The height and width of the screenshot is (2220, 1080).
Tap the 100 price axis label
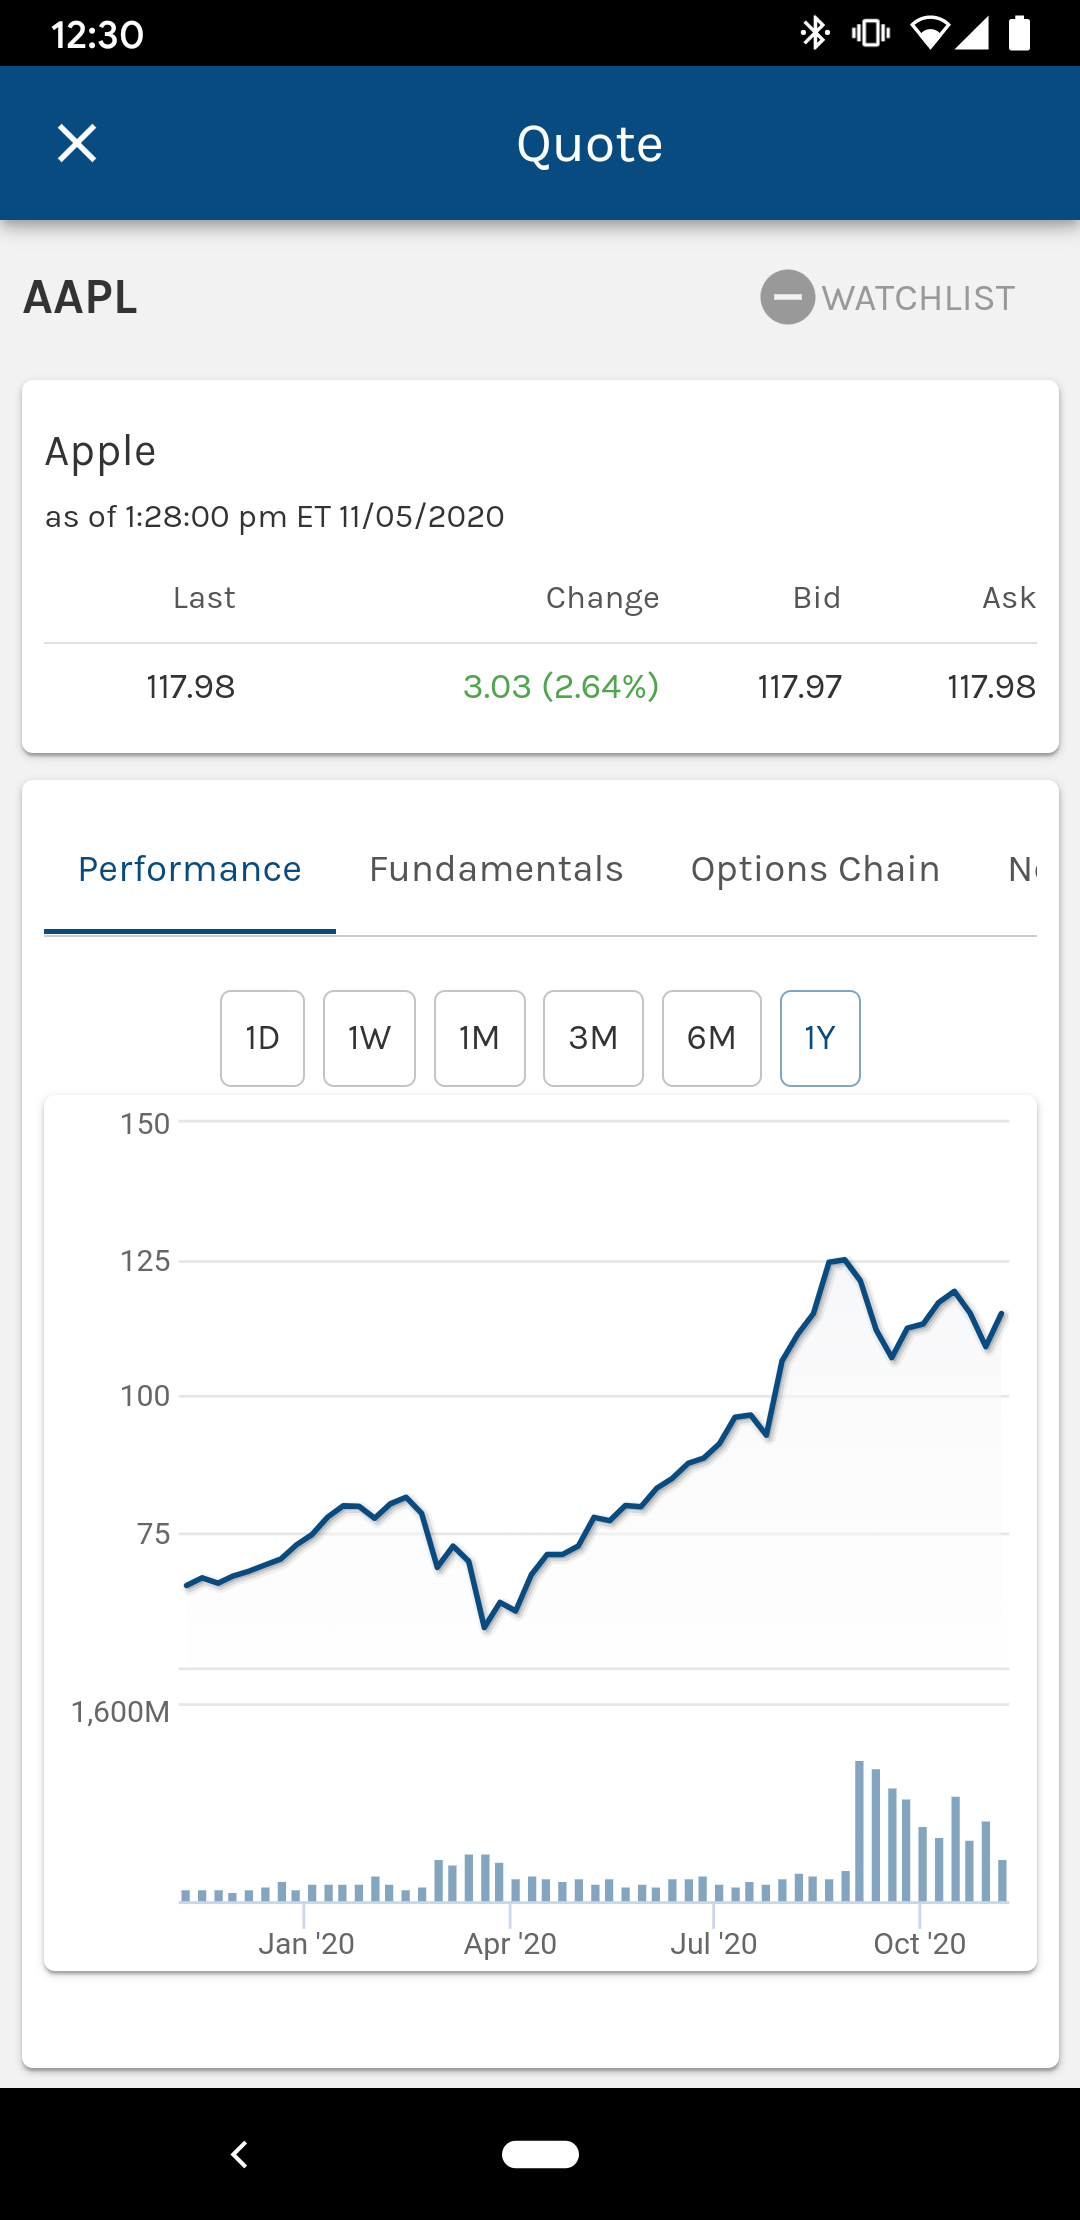(x=145, y=1396)
